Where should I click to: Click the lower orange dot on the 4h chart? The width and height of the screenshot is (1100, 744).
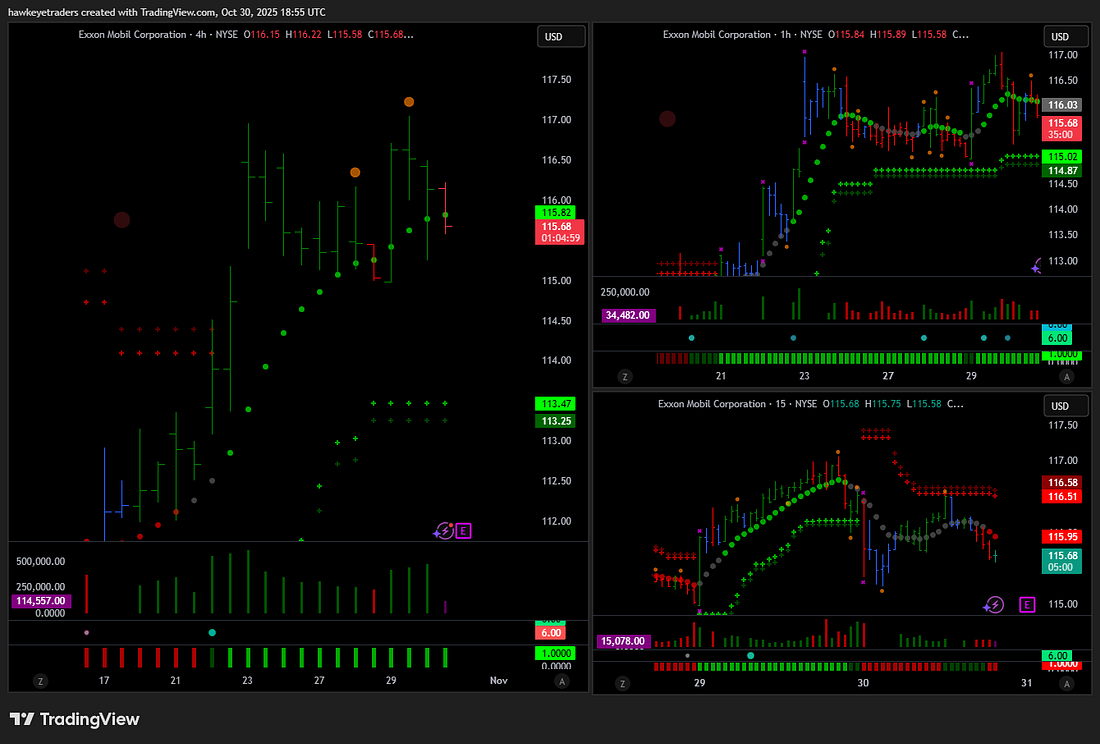(x=355, y=173)
